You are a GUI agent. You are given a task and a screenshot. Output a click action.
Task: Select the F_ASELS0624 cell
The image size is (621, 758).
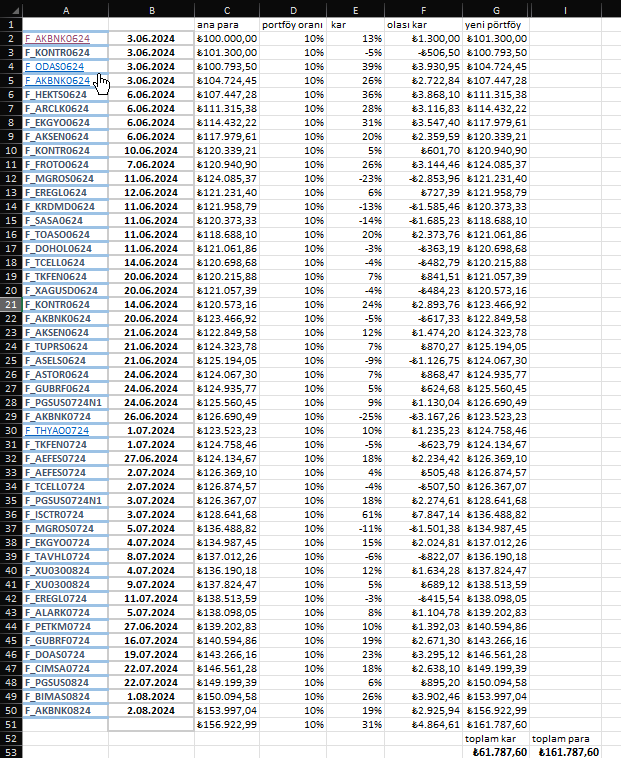tap(66, 361)
